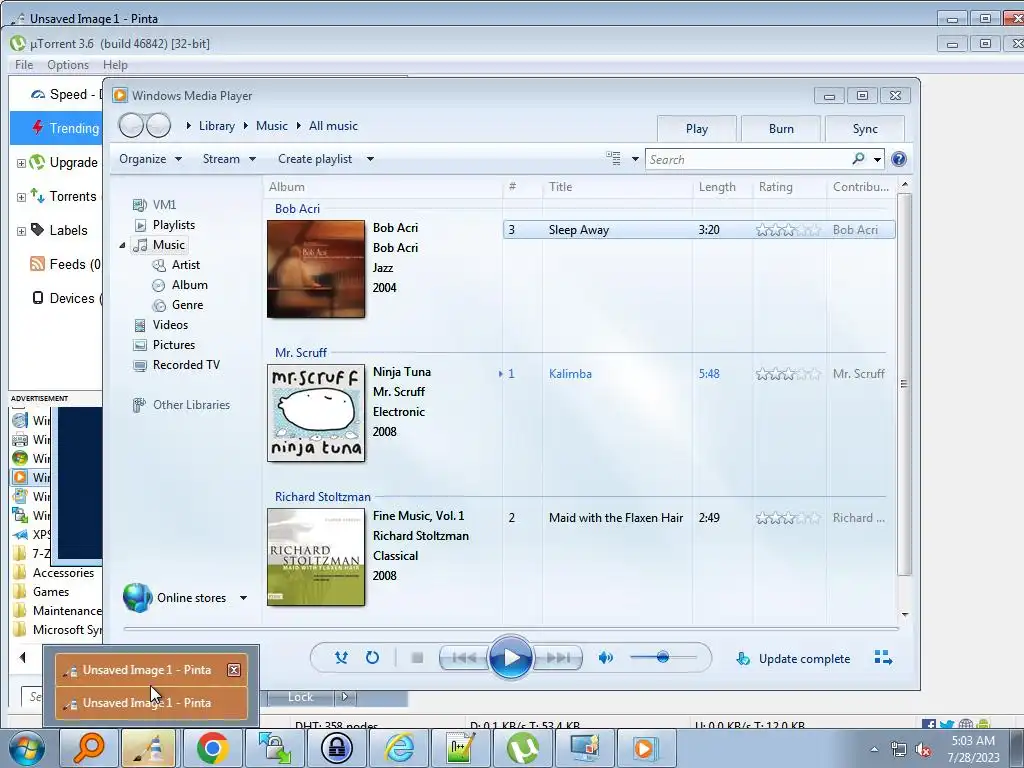The width and height of the screenshot is (1024, 768).
Task: Open the Videos library
Action: [x=170, y=325]
